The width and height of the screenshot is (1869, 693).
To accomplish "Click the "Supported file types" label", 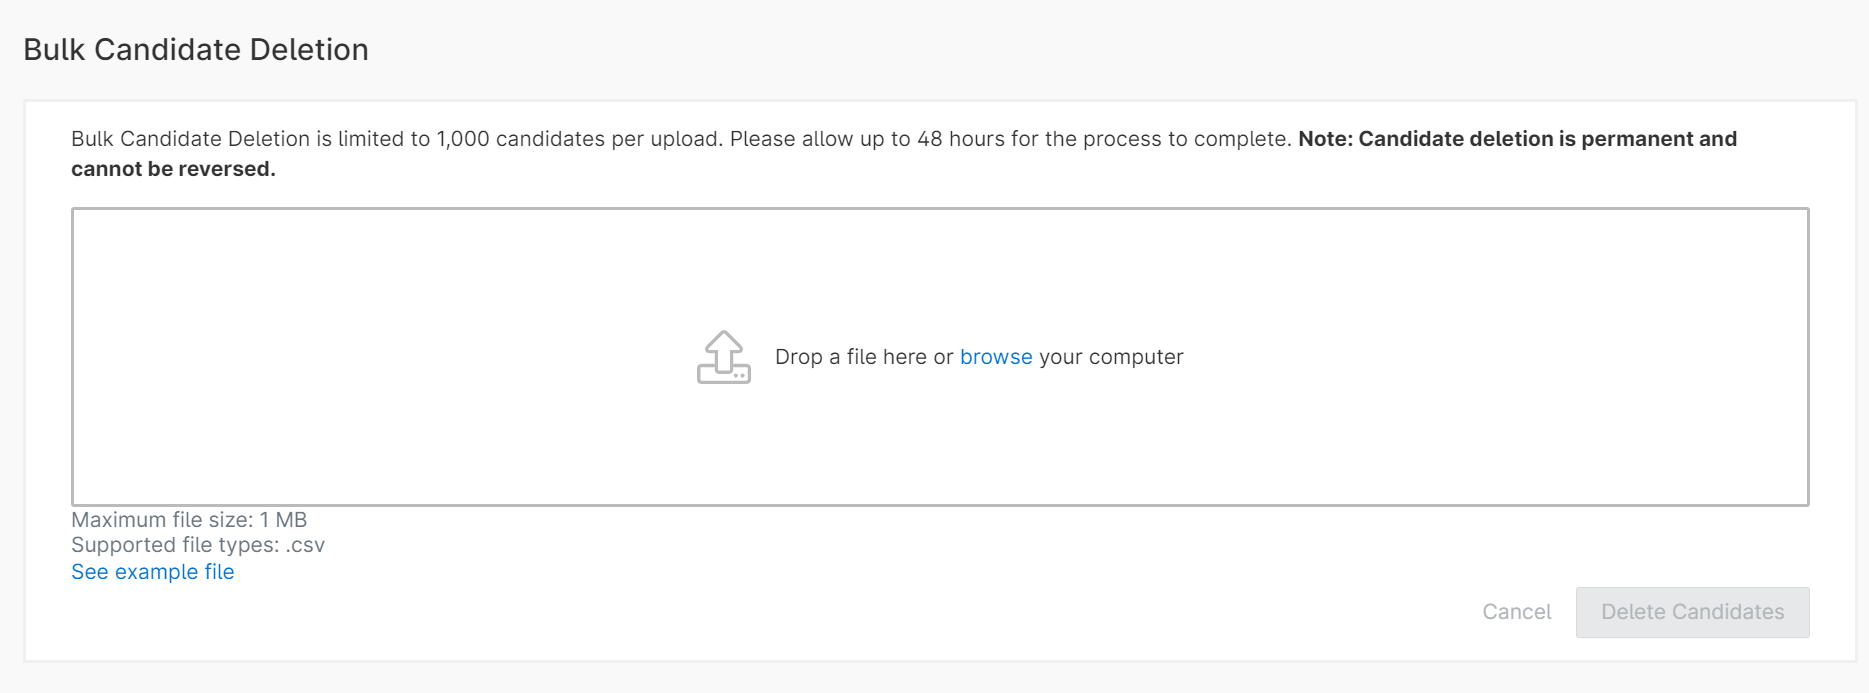I will (x=174, y=545).
